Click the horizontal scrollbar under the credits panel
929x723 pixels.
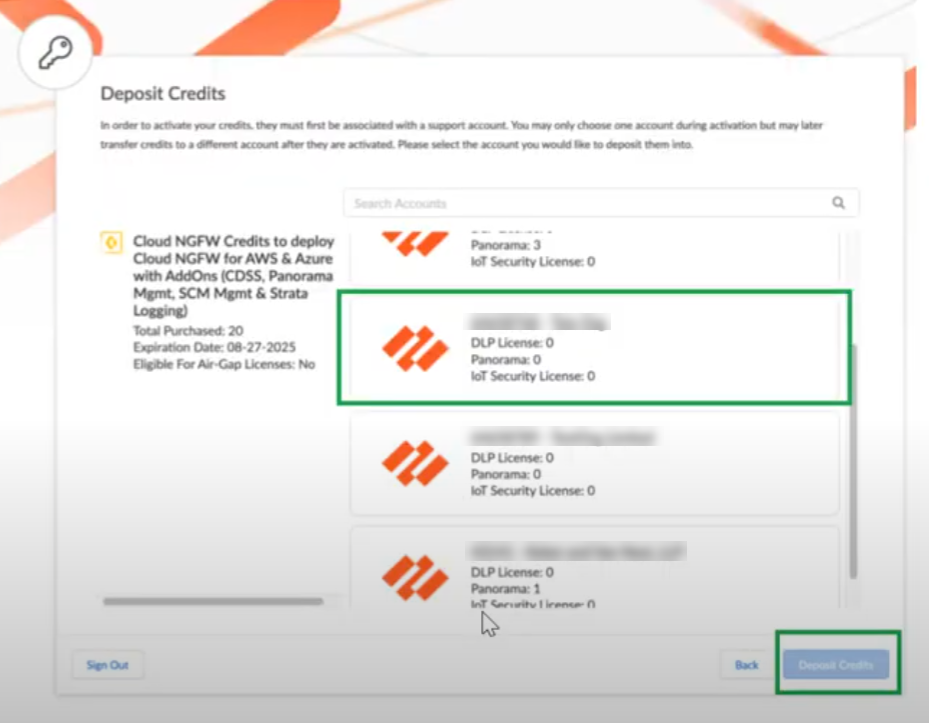pos(213,602)
